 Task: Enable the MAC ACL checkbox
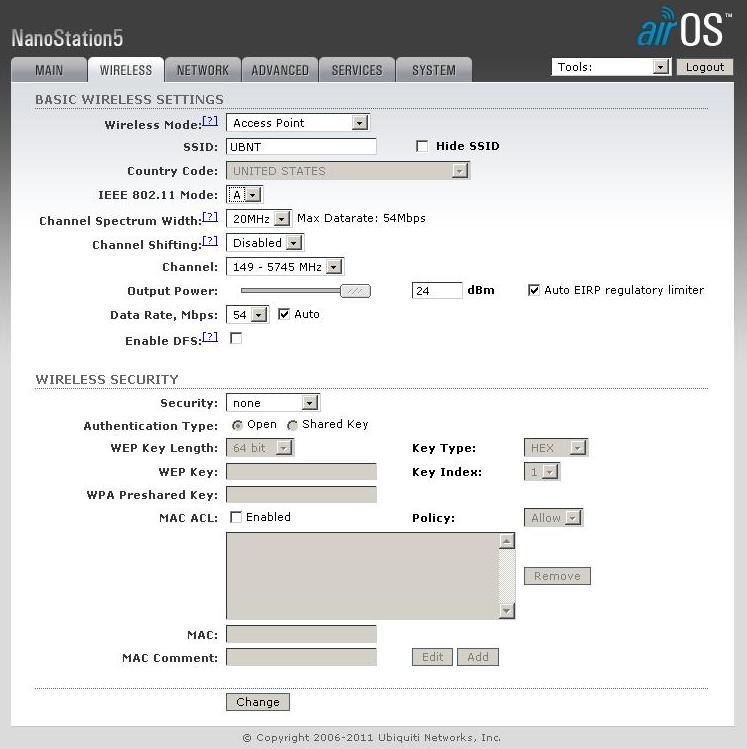point(236,517)
